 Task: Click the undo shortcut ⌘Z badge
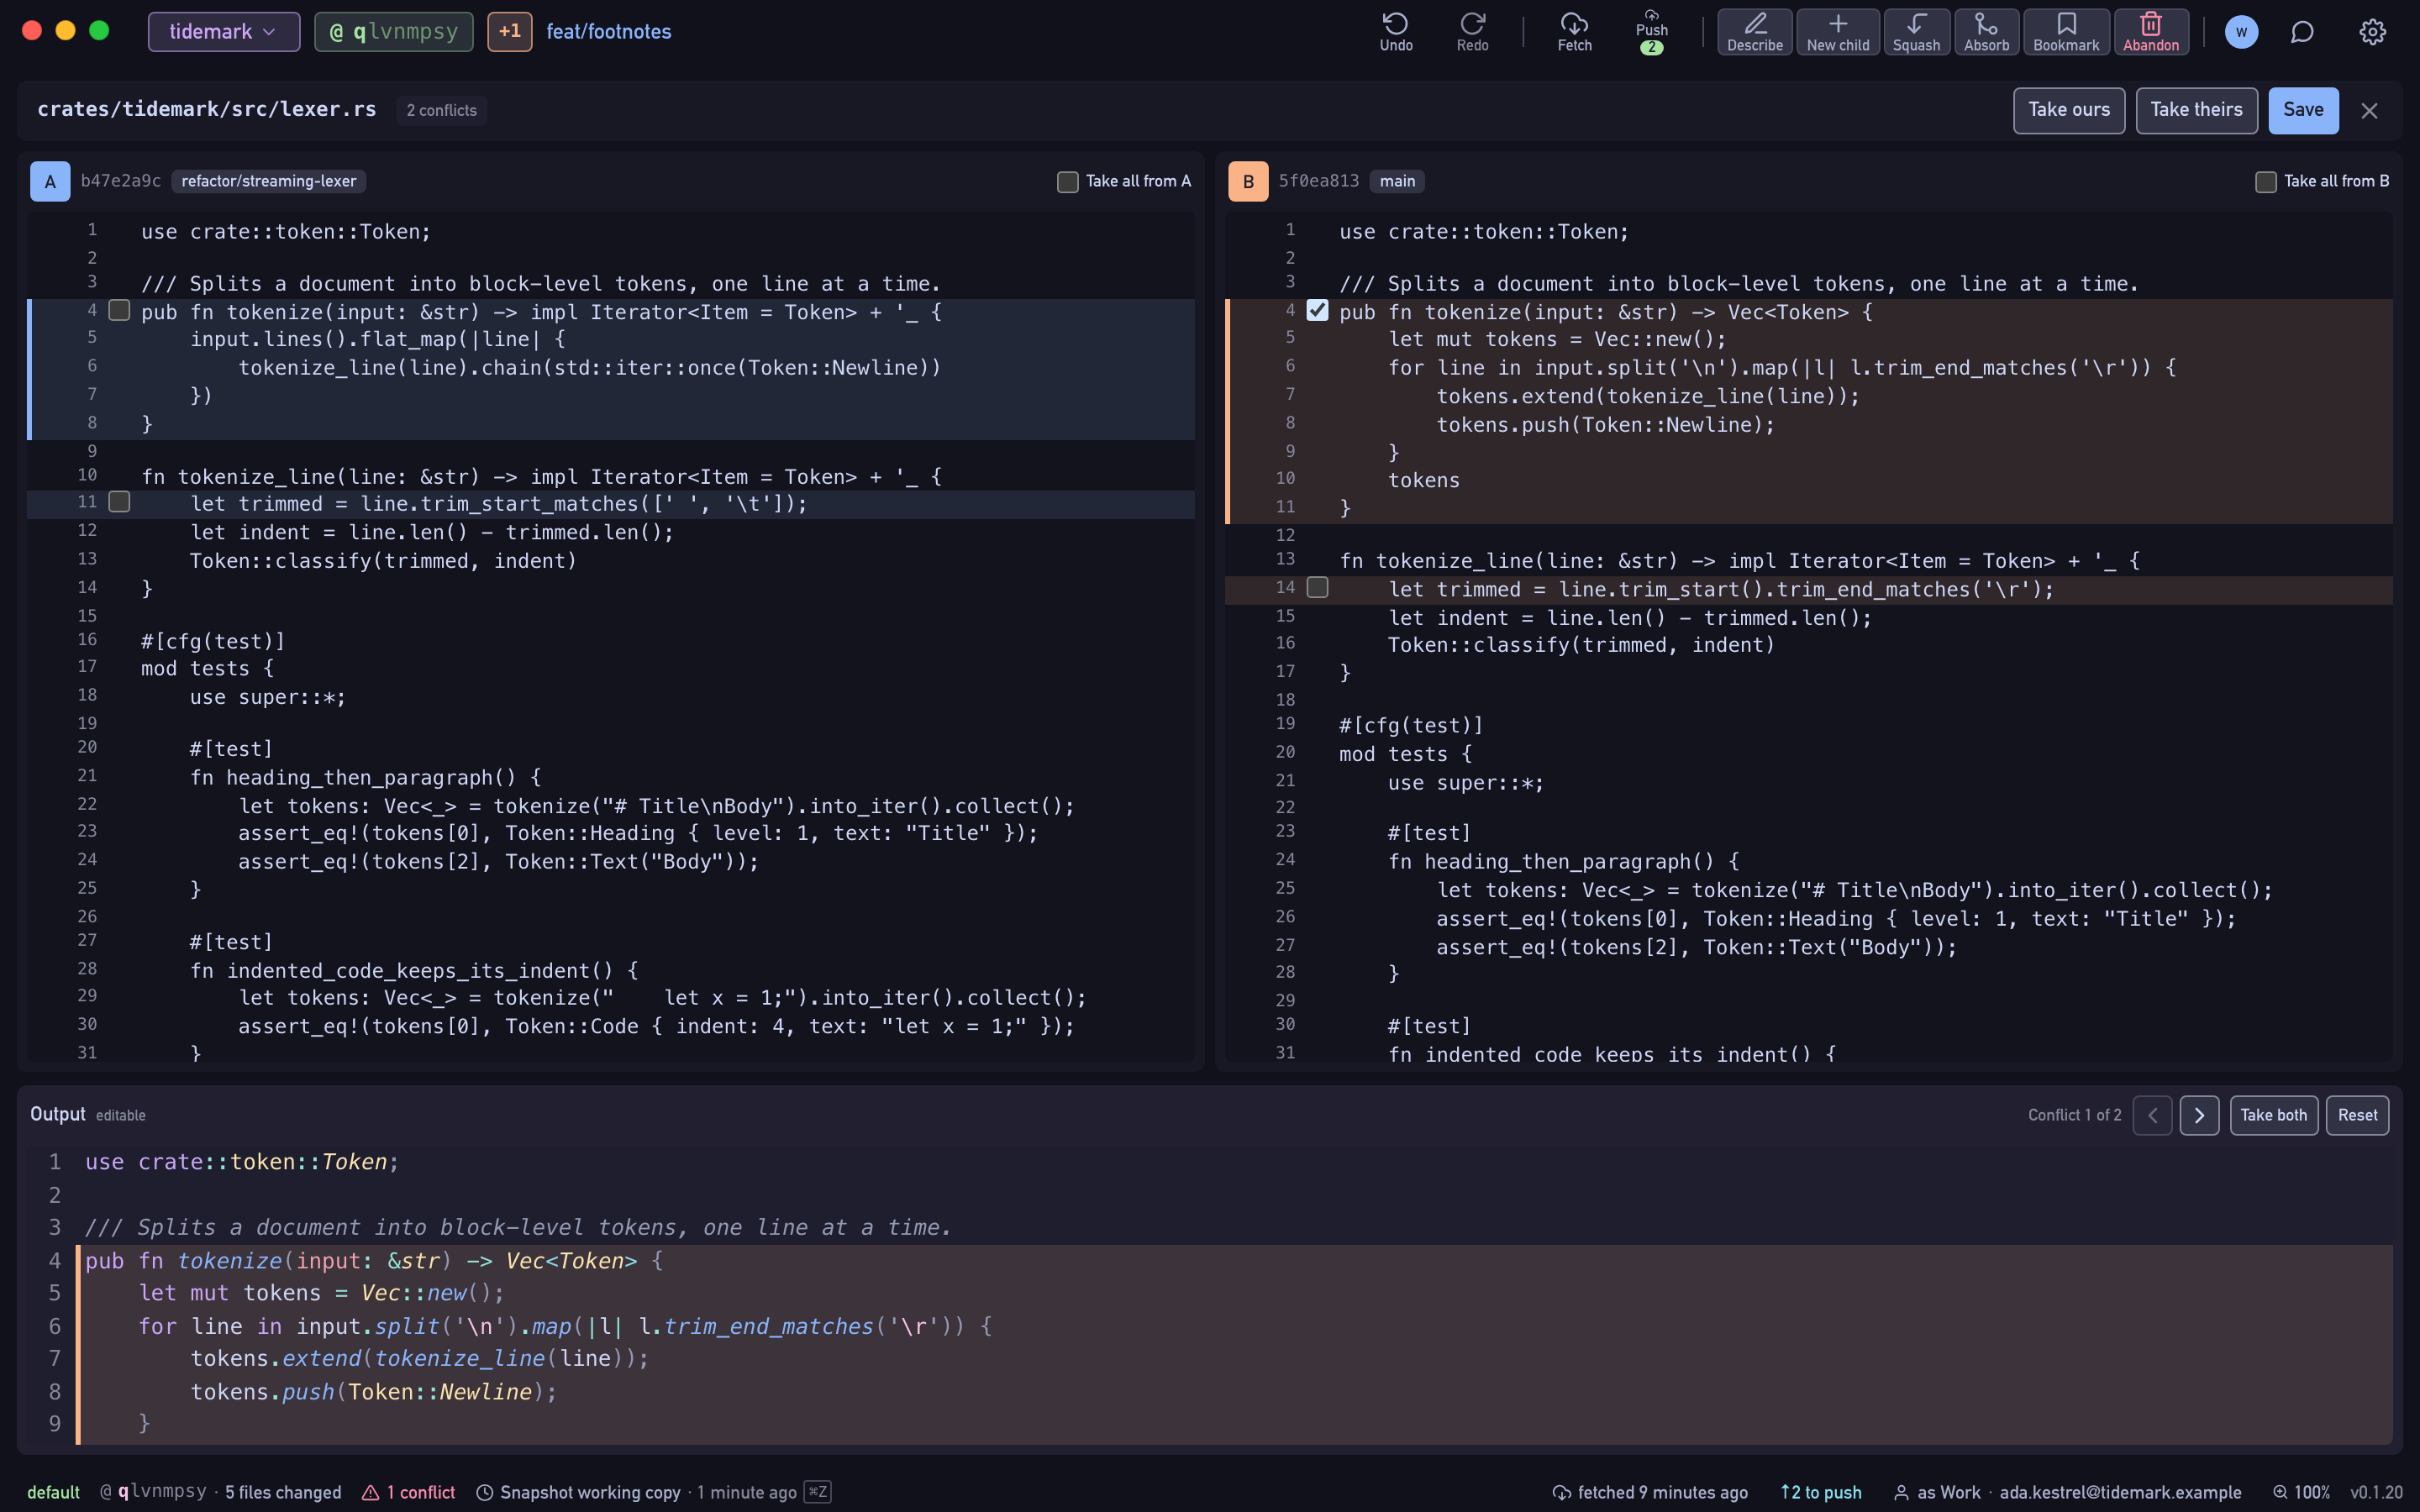tap(817, 1492)
